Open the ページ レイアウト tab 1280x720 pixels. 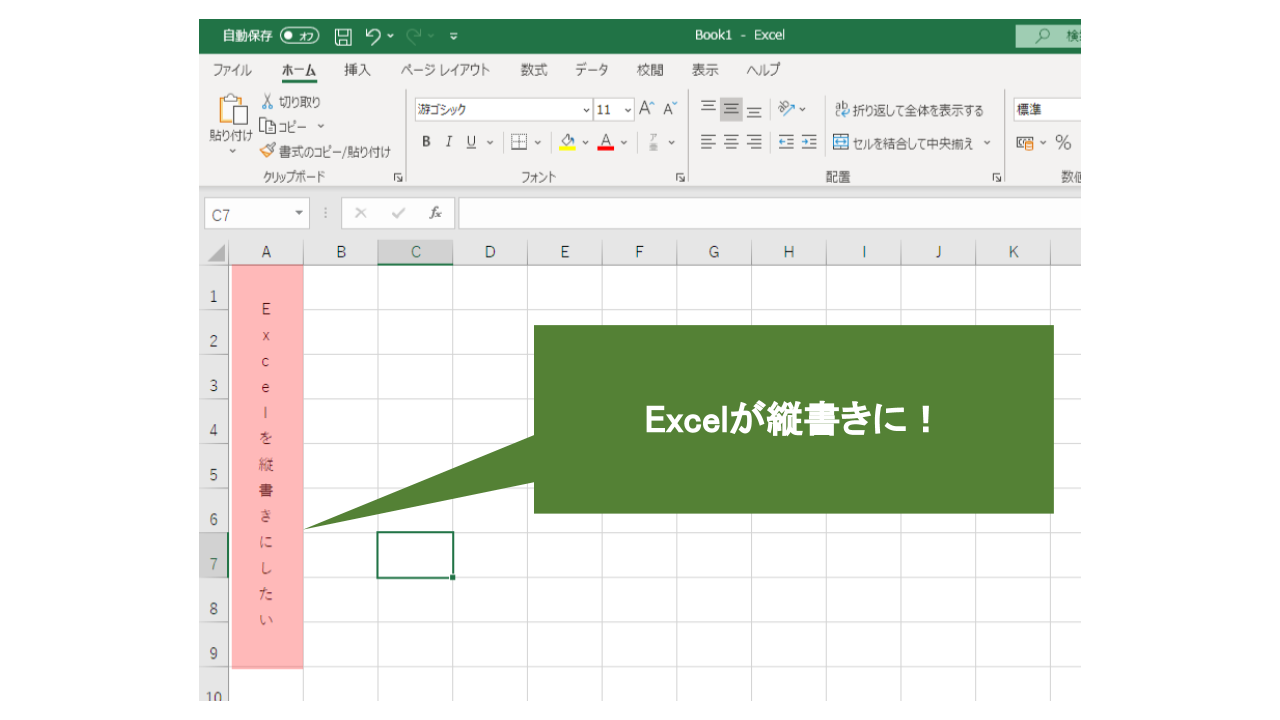click(x=445, y=70)
